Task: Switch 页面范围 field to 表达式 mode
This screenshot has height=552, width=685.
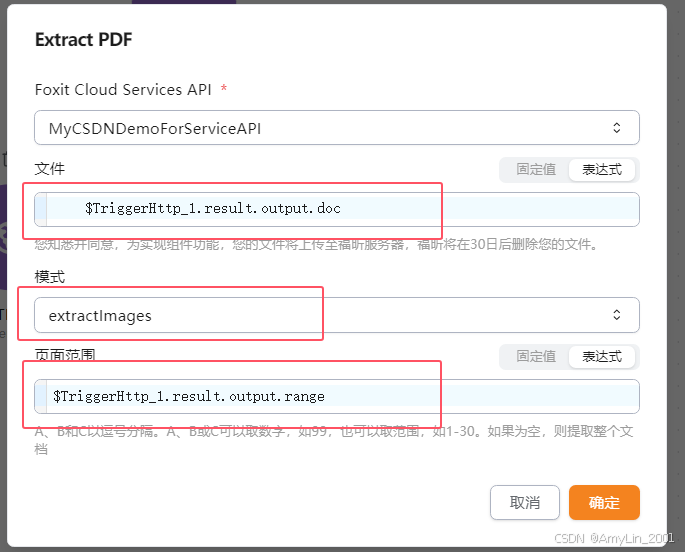Action: pos(602,356)
